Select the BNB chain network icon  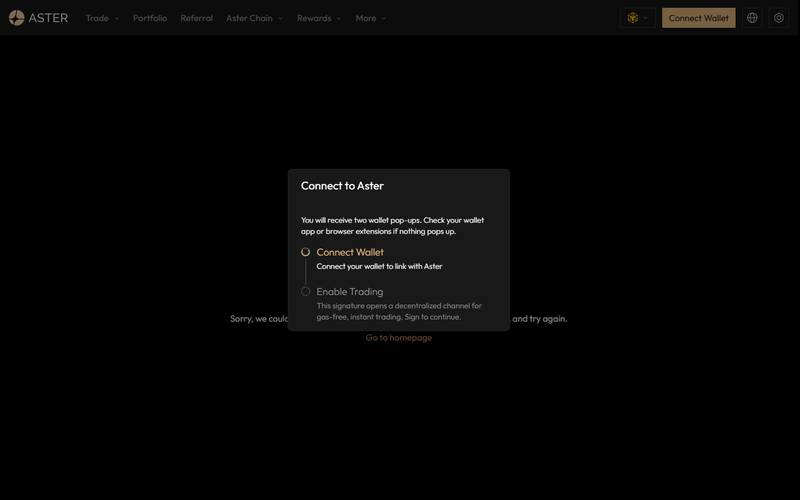(x=633, y=18)
